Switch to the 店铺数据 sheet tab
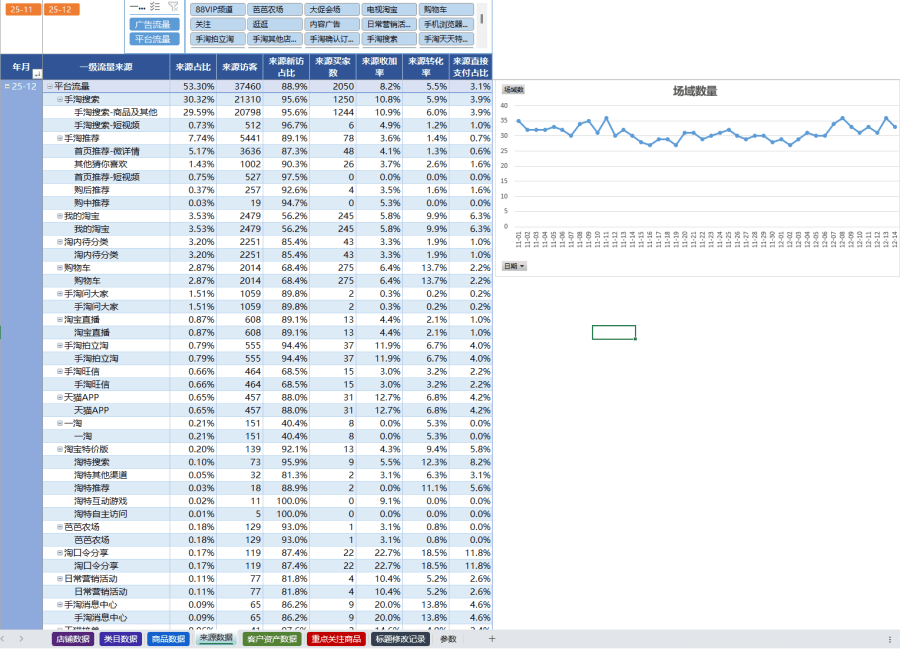 tap(73, 639)
